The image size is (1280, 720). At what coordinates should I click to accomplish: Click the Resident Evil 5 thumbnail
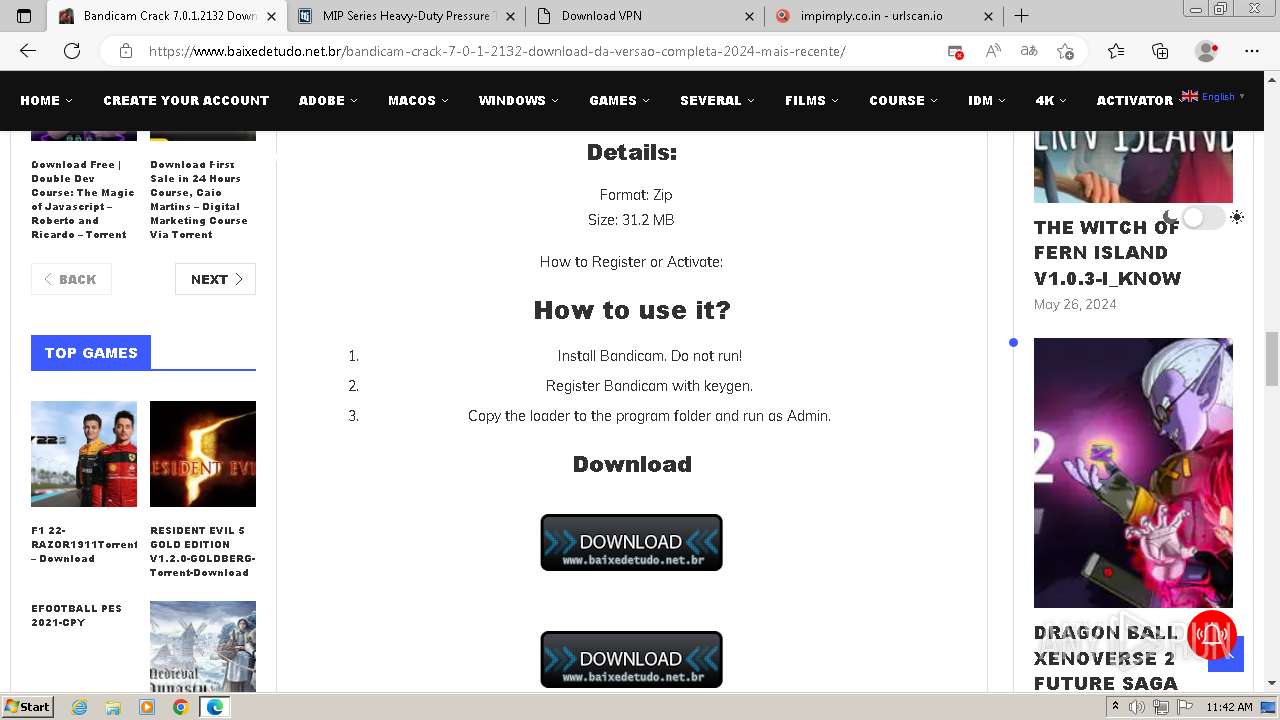pyautogui.click(x=203, y=454)
